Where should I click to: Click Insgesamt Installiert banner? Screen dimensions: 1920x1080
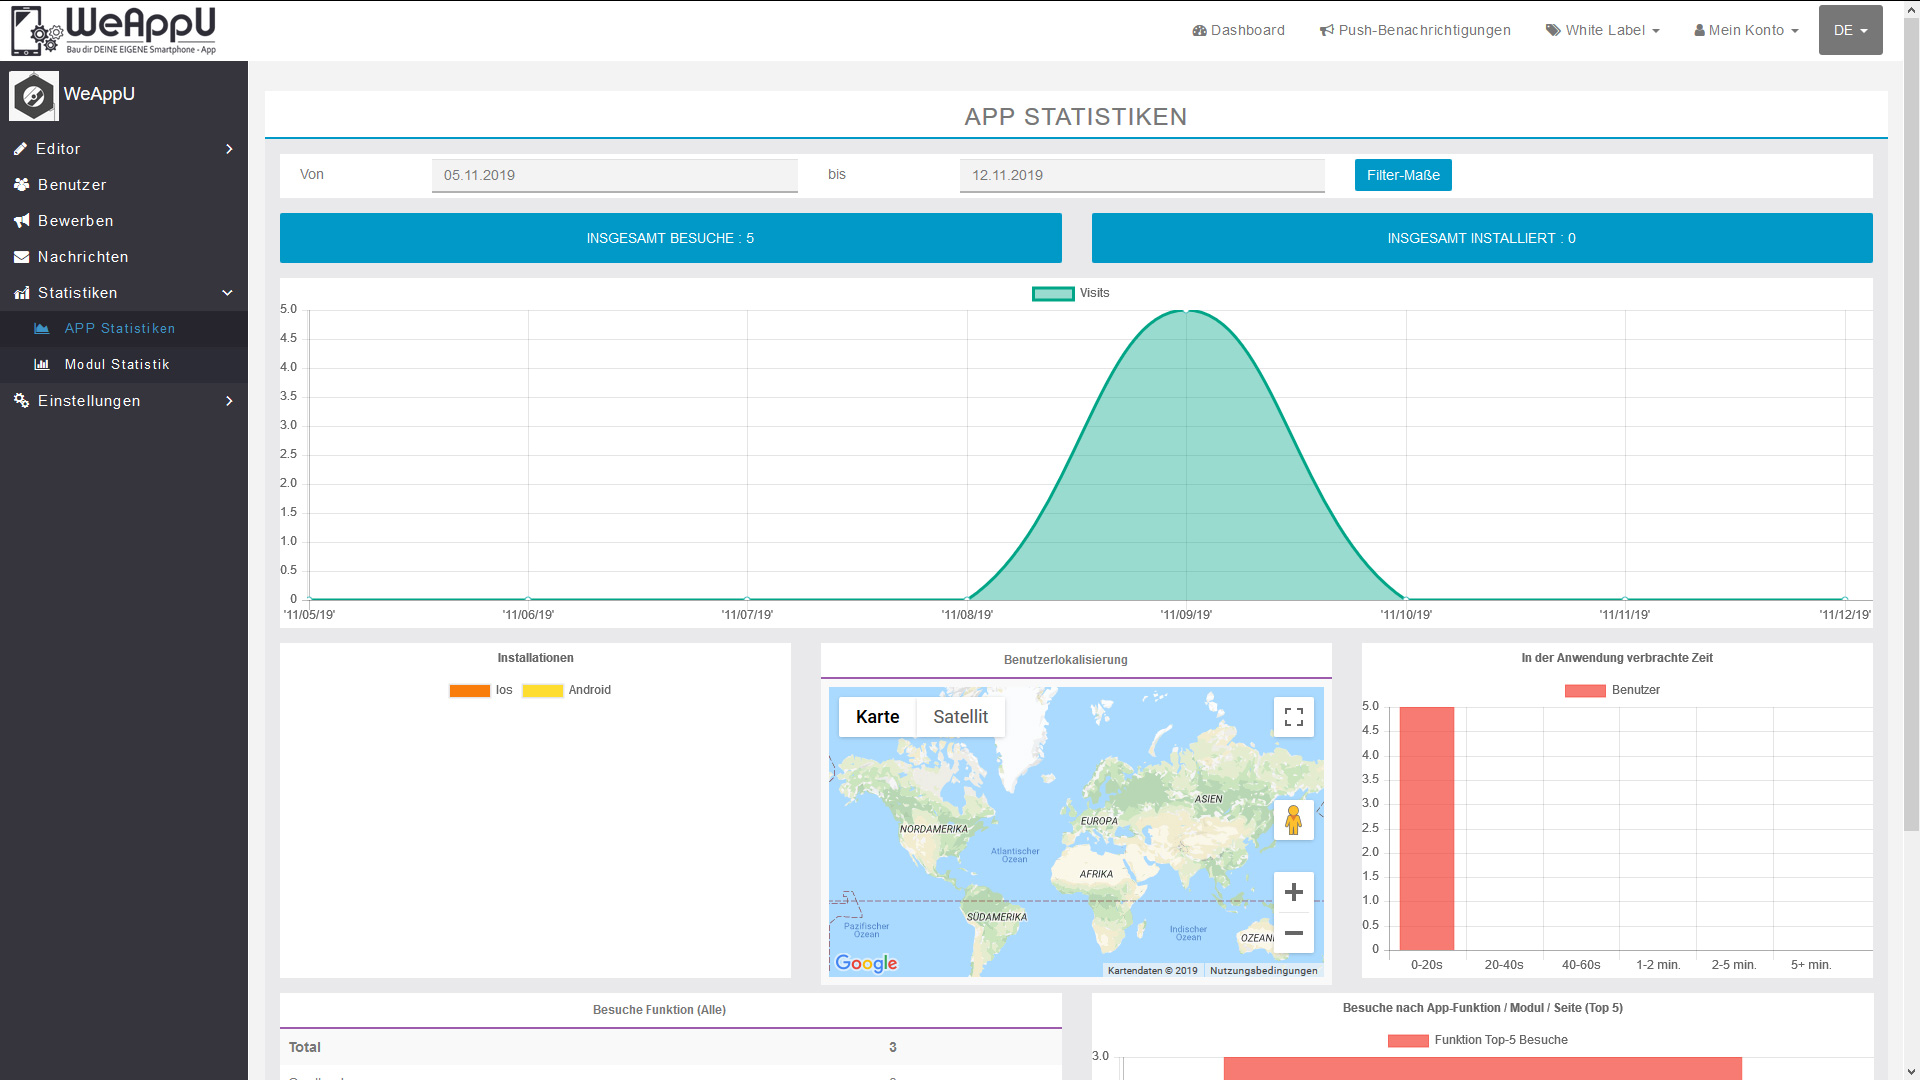pos(1482,238)
